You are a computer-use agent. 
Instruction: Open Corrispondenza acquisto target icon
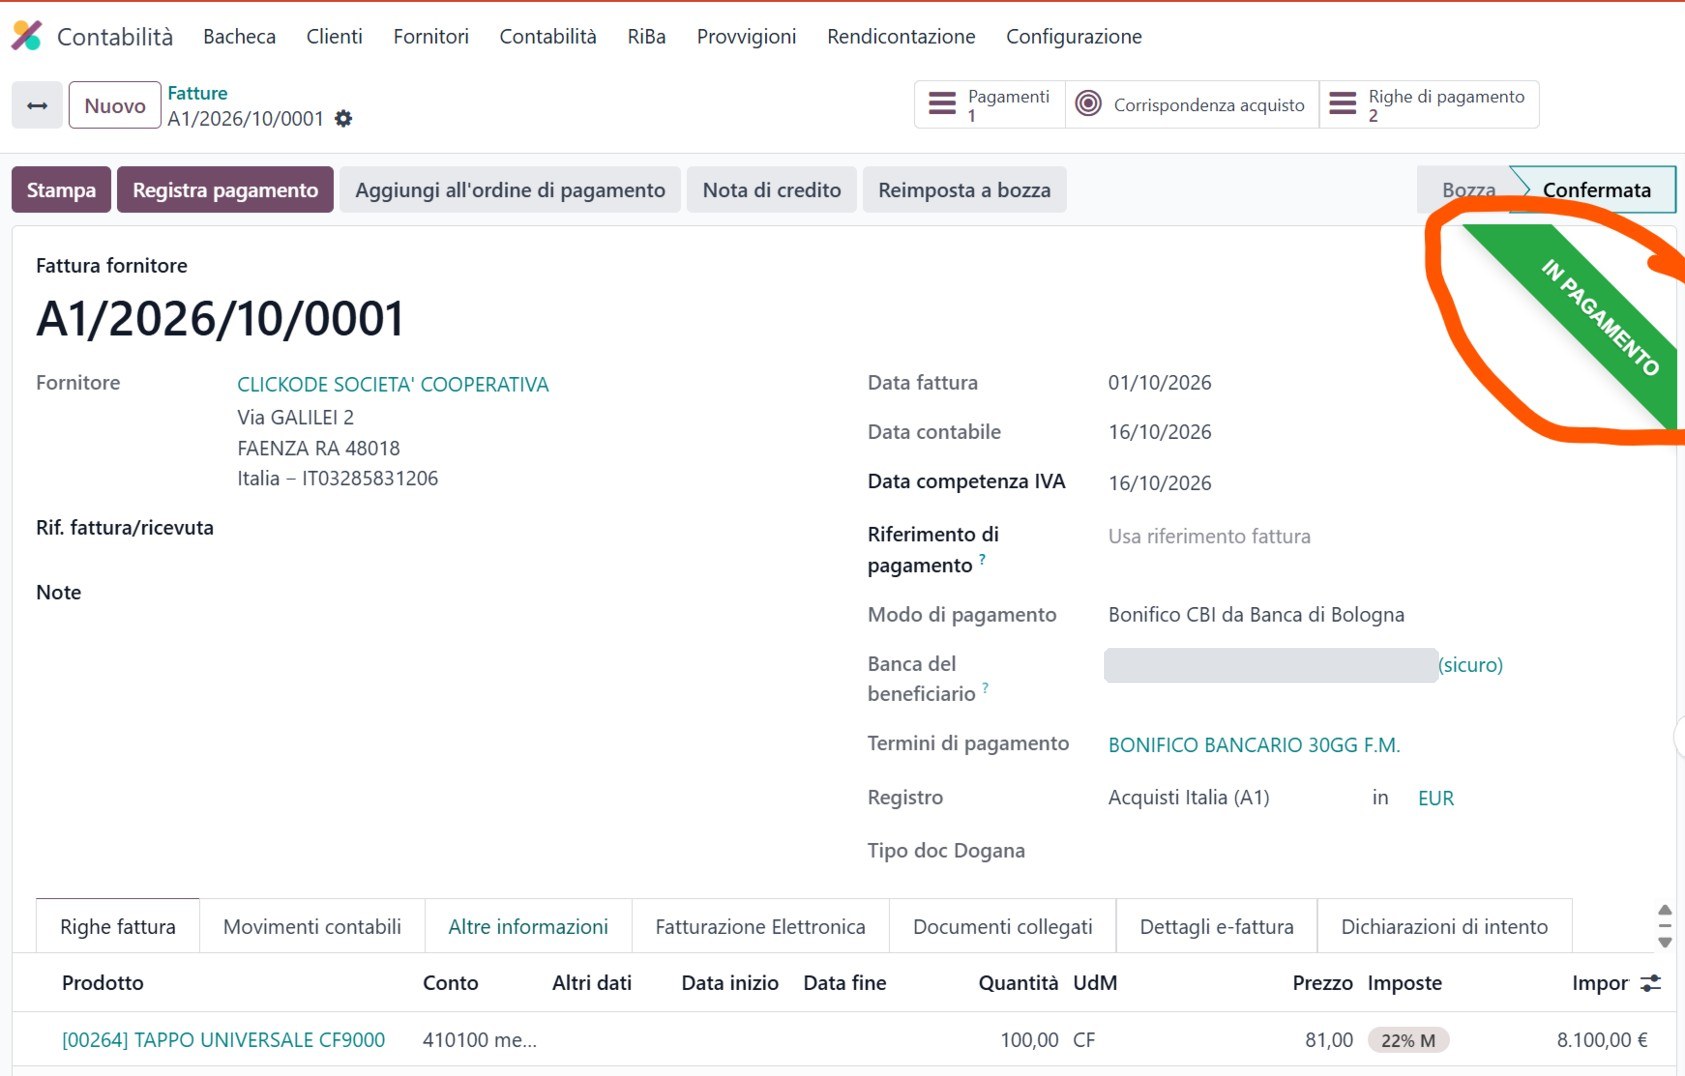click(x=1088, y=104)
